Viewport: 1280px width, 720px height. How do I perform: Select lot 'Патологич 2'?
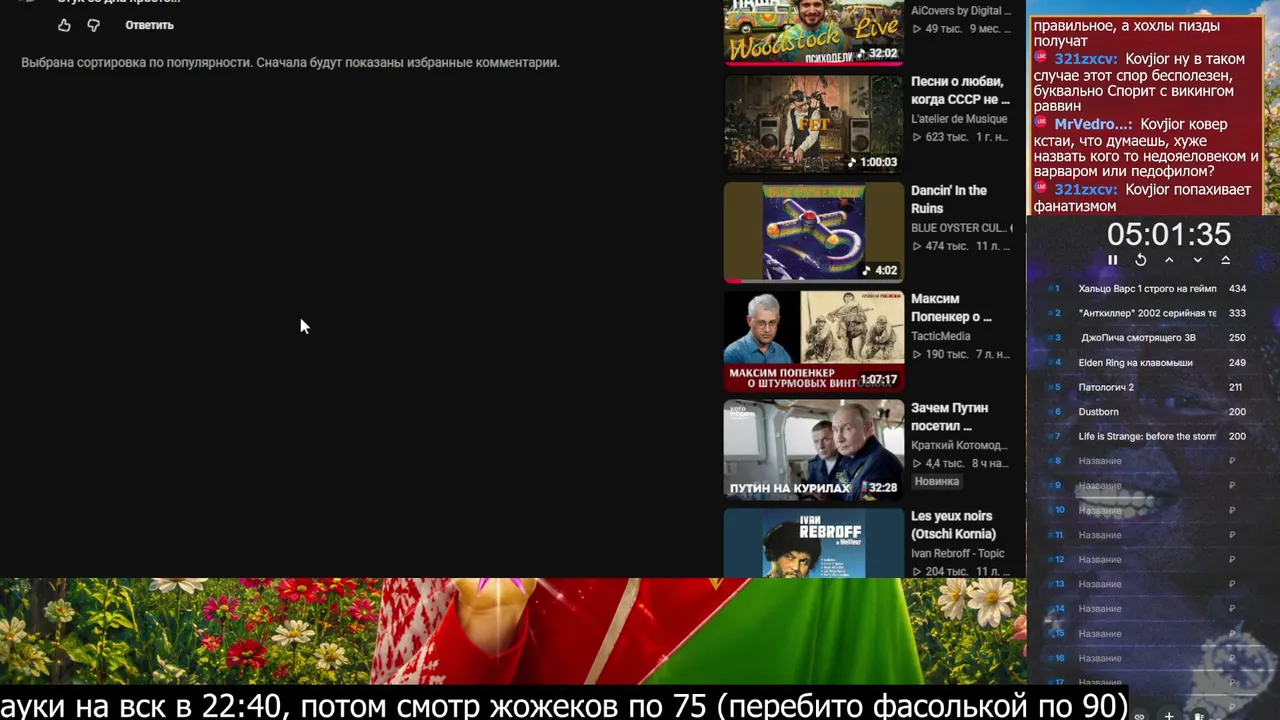[1106, 387]
